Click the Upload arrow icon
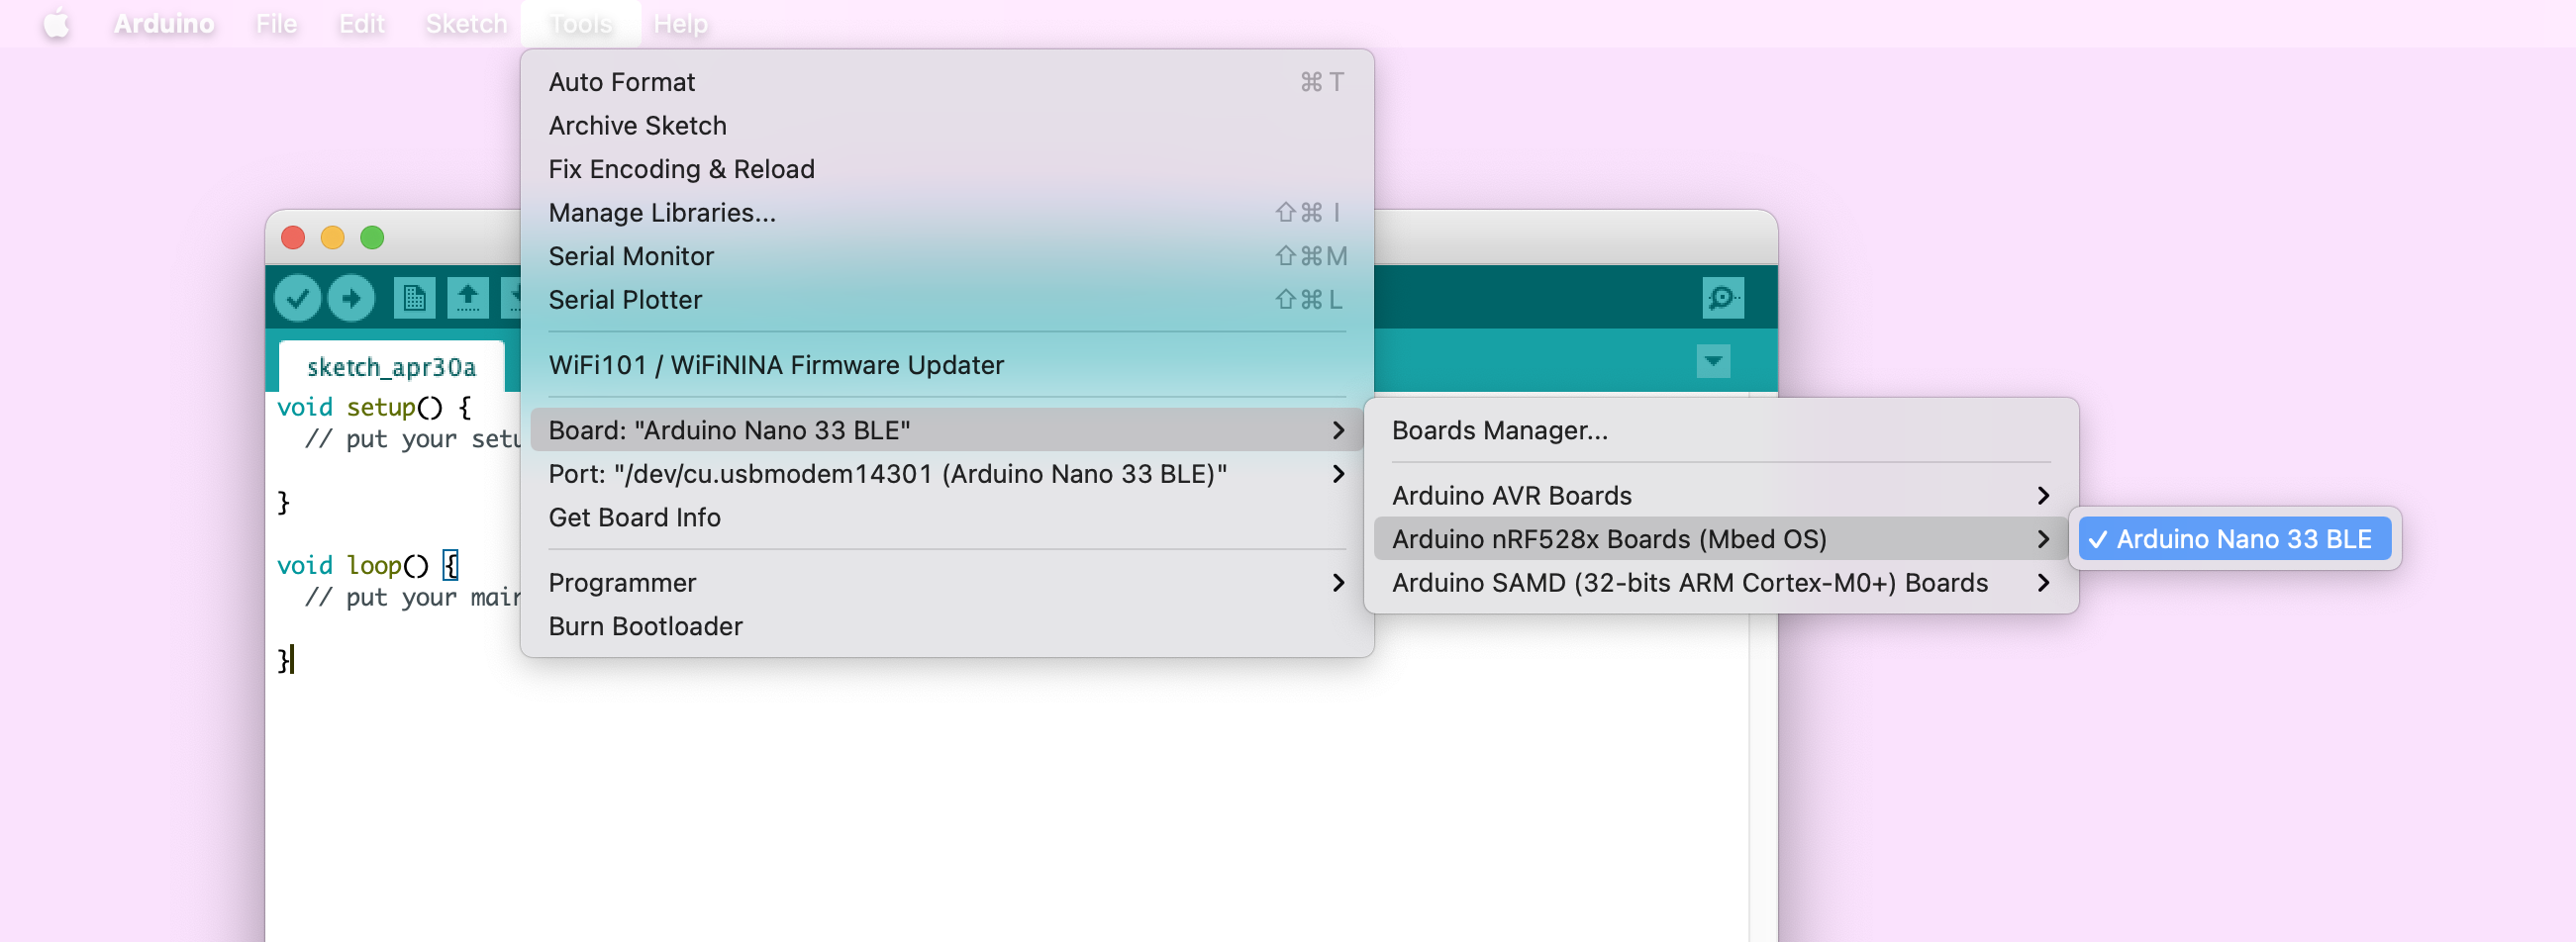2576x942 pixels. (351, 298)
